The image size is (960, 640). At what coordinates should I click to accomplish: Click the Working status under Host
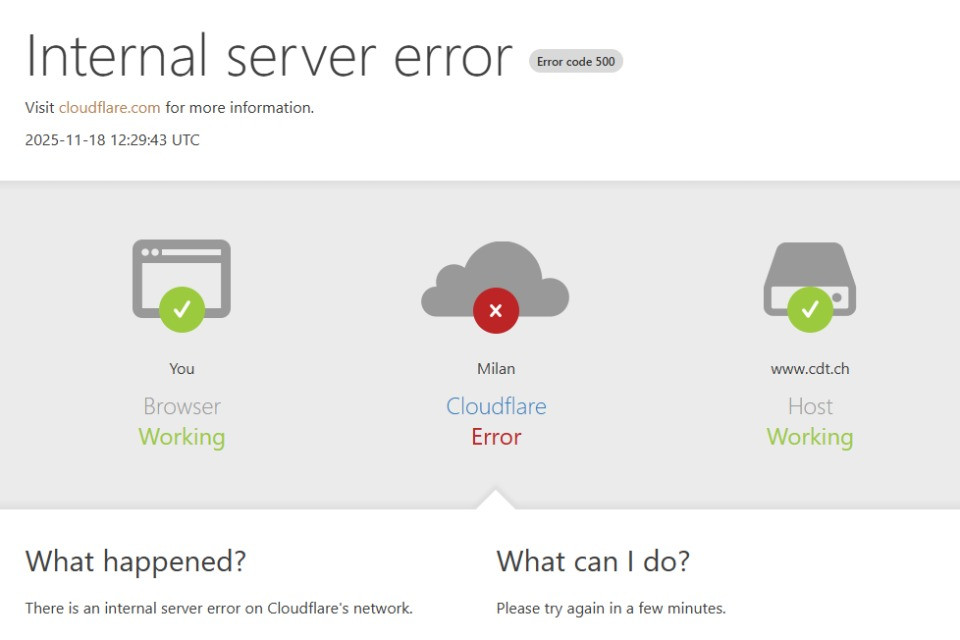(810, 437)
